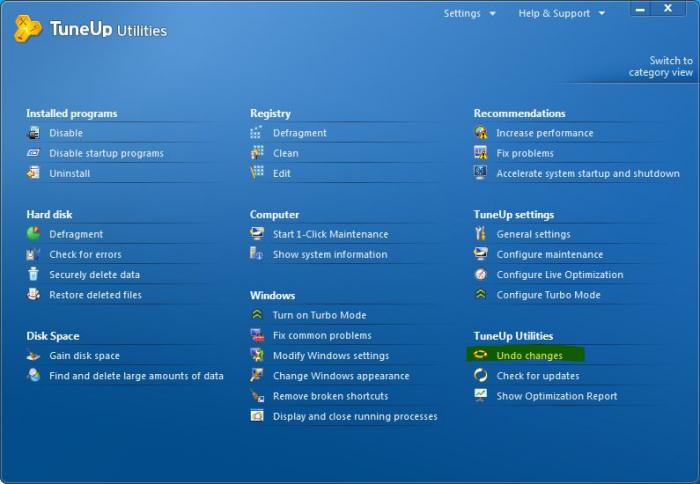Click the Start 1-Click Maintenance icon
700x484 pixels.
[x=257, y=234]
